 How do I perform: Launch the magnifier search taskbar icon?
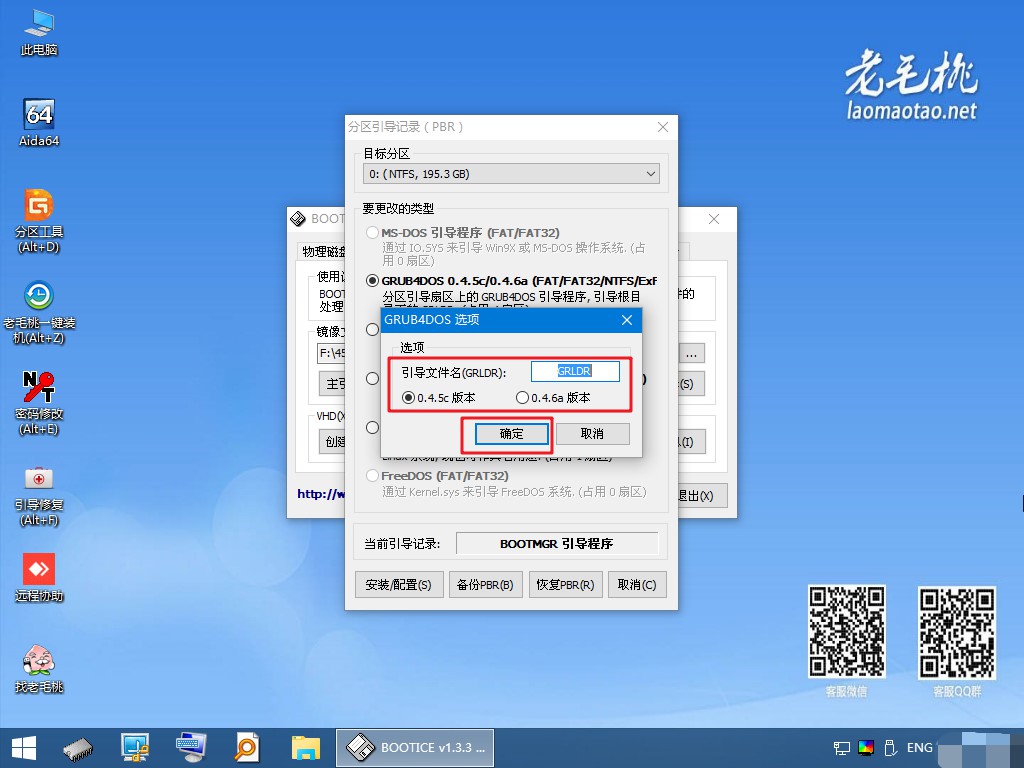pyautogui.click(x=248, y=748)
